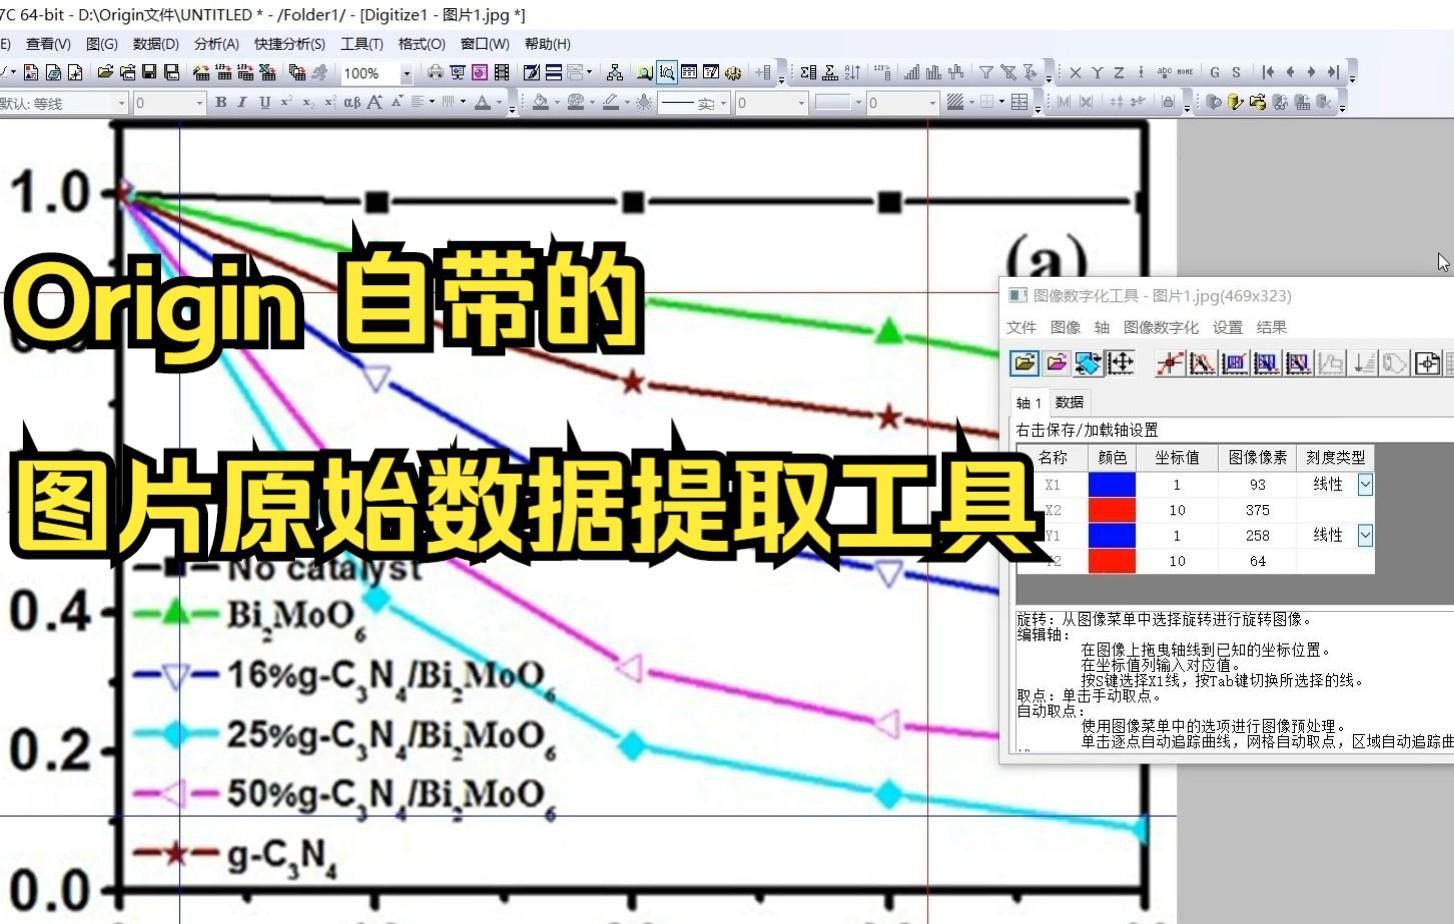Image resolution: width=1454 pixels, height=924 pixels.
Task: Click the X1 image pixel cell 93
Action: point(1257,484)
